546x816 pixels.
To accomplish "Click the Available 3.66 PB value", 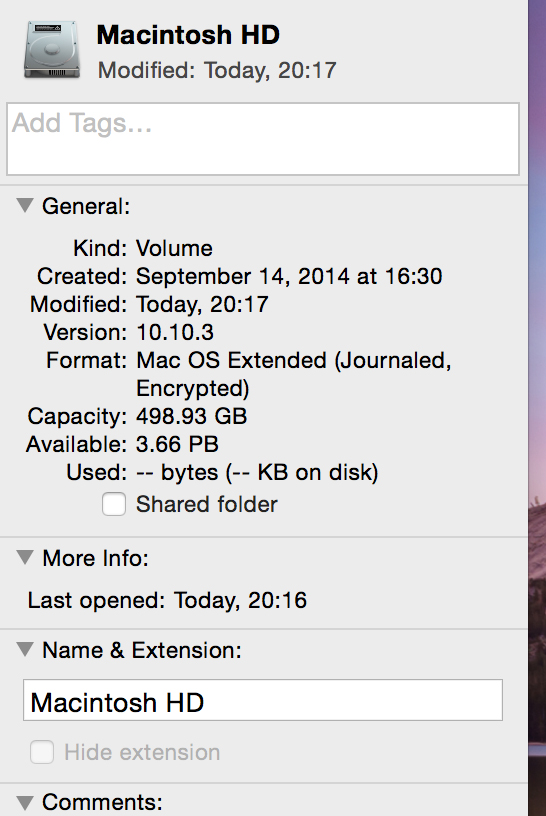I will click(x=177, y=444).
